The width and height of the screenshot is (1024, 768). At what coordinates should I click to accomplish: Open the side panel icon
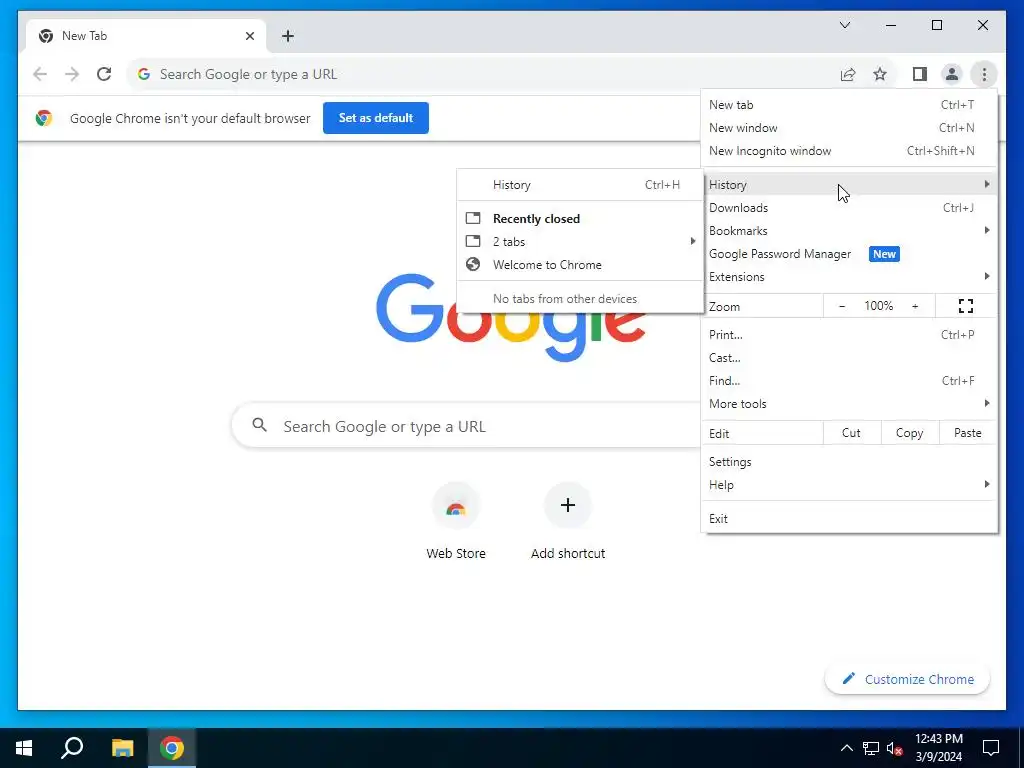[920, 74]
